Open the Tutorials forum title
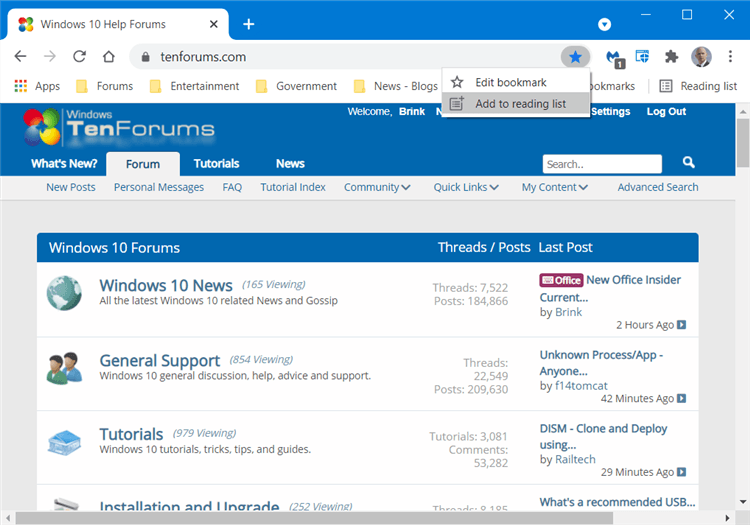Screen dimensions: 750x525 [131, 434]
